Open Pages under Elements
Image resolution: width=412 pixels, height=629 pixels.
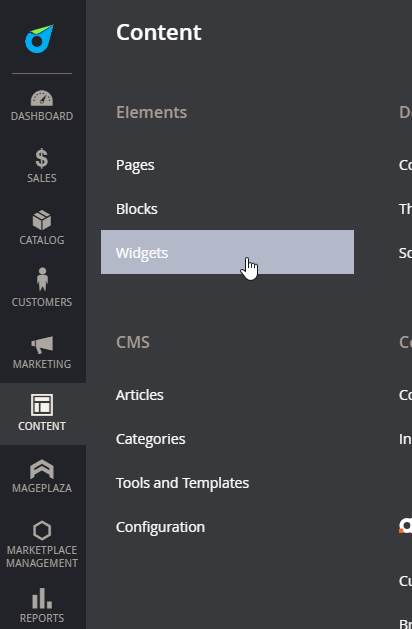(x=135, y=165)
